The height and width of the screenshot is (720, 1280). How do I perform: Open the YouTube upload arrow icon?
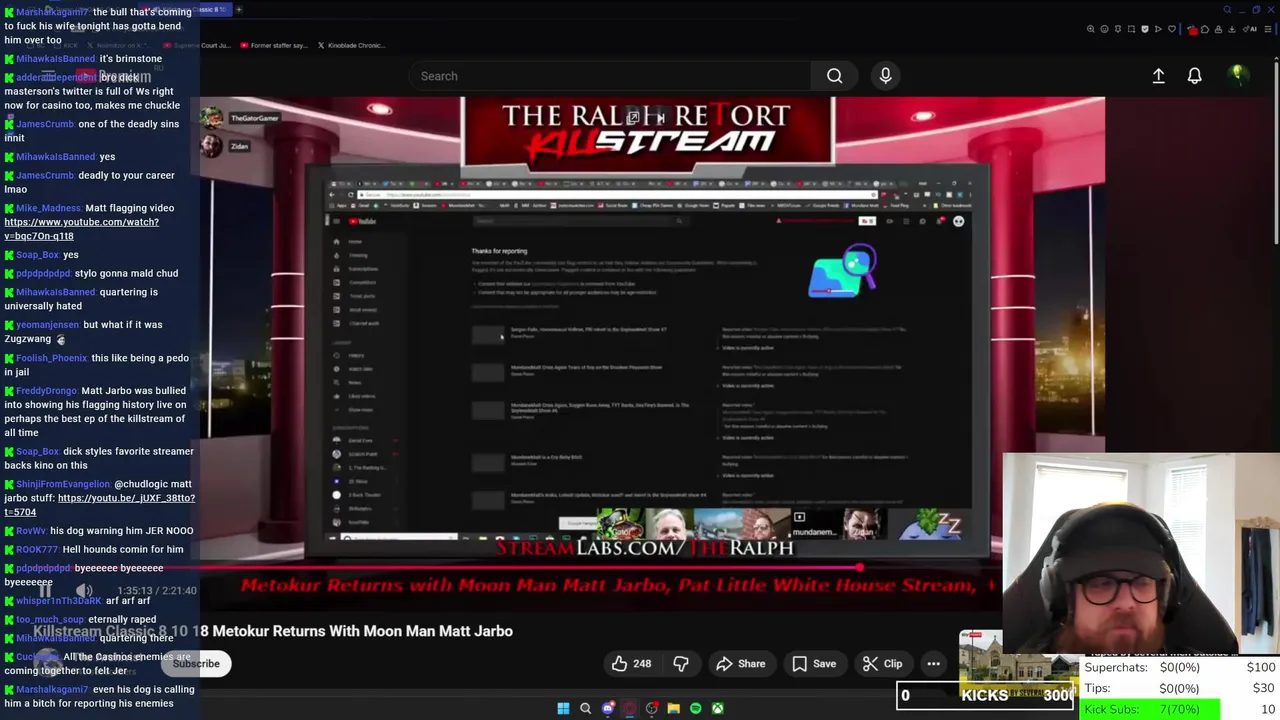click(x=1158, y=76)
